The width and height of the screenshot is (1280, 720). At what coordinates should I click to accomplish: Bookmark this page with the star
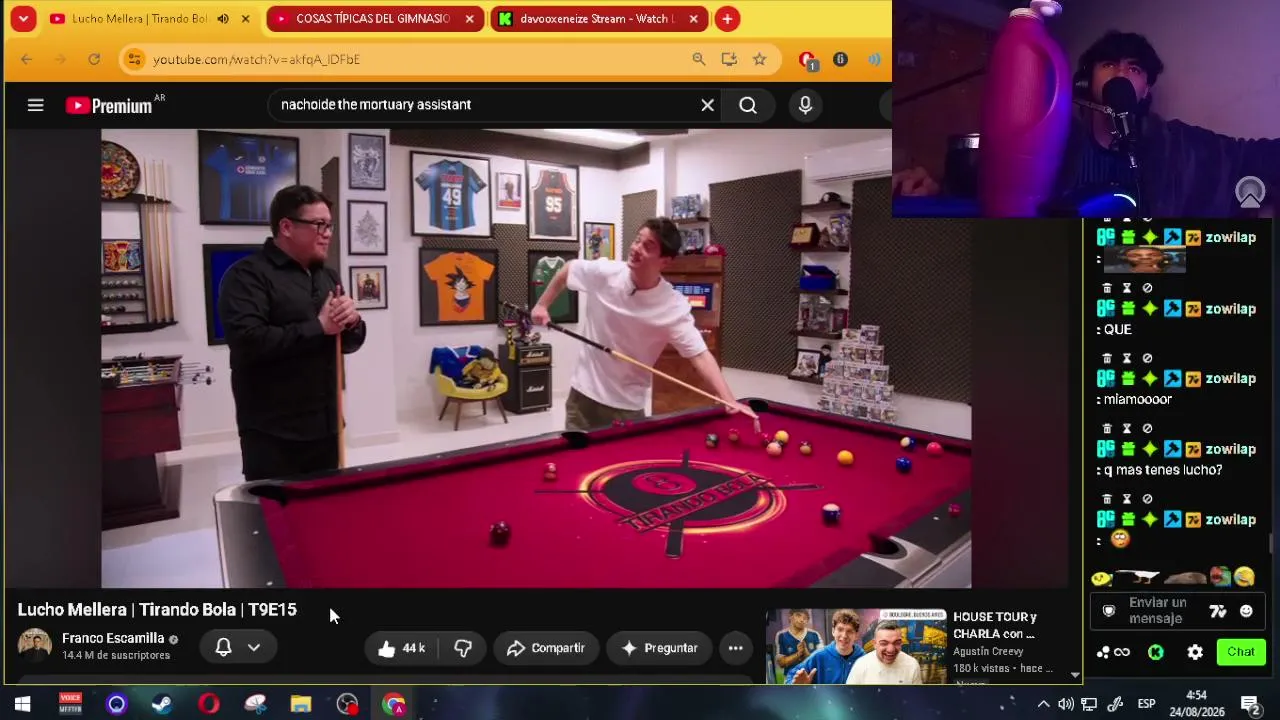(760, 59)
